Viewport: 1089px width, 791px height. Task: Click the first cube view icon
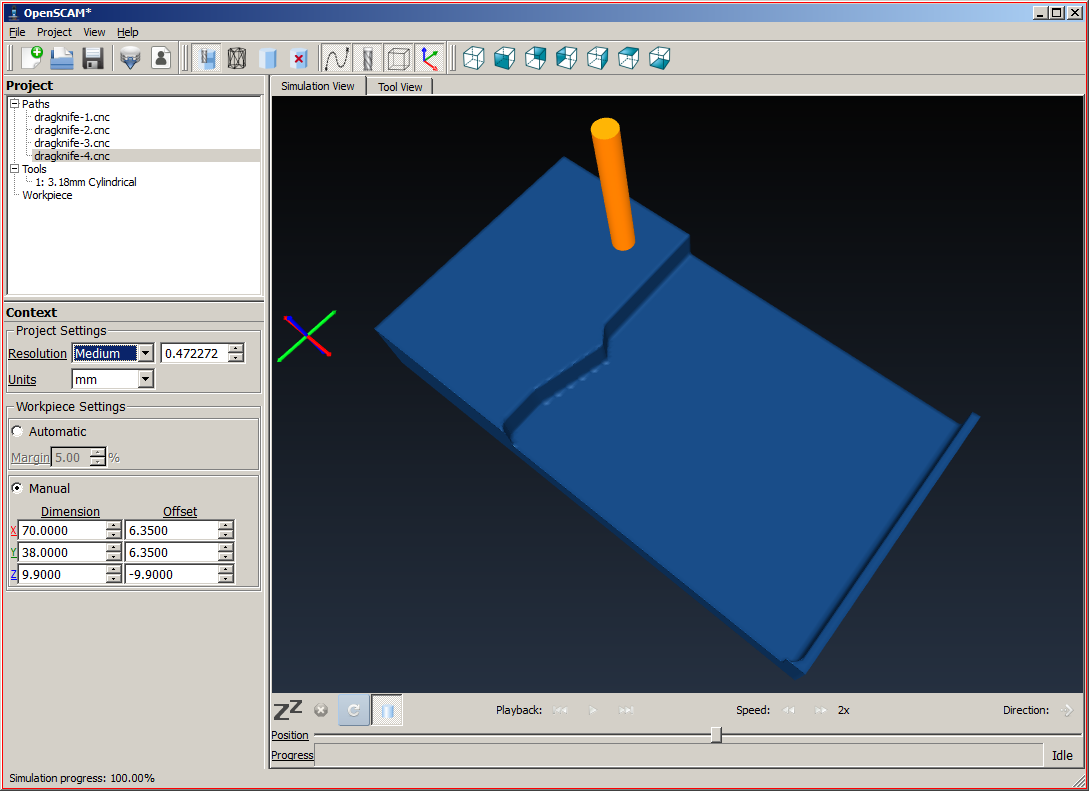[474, 58]
